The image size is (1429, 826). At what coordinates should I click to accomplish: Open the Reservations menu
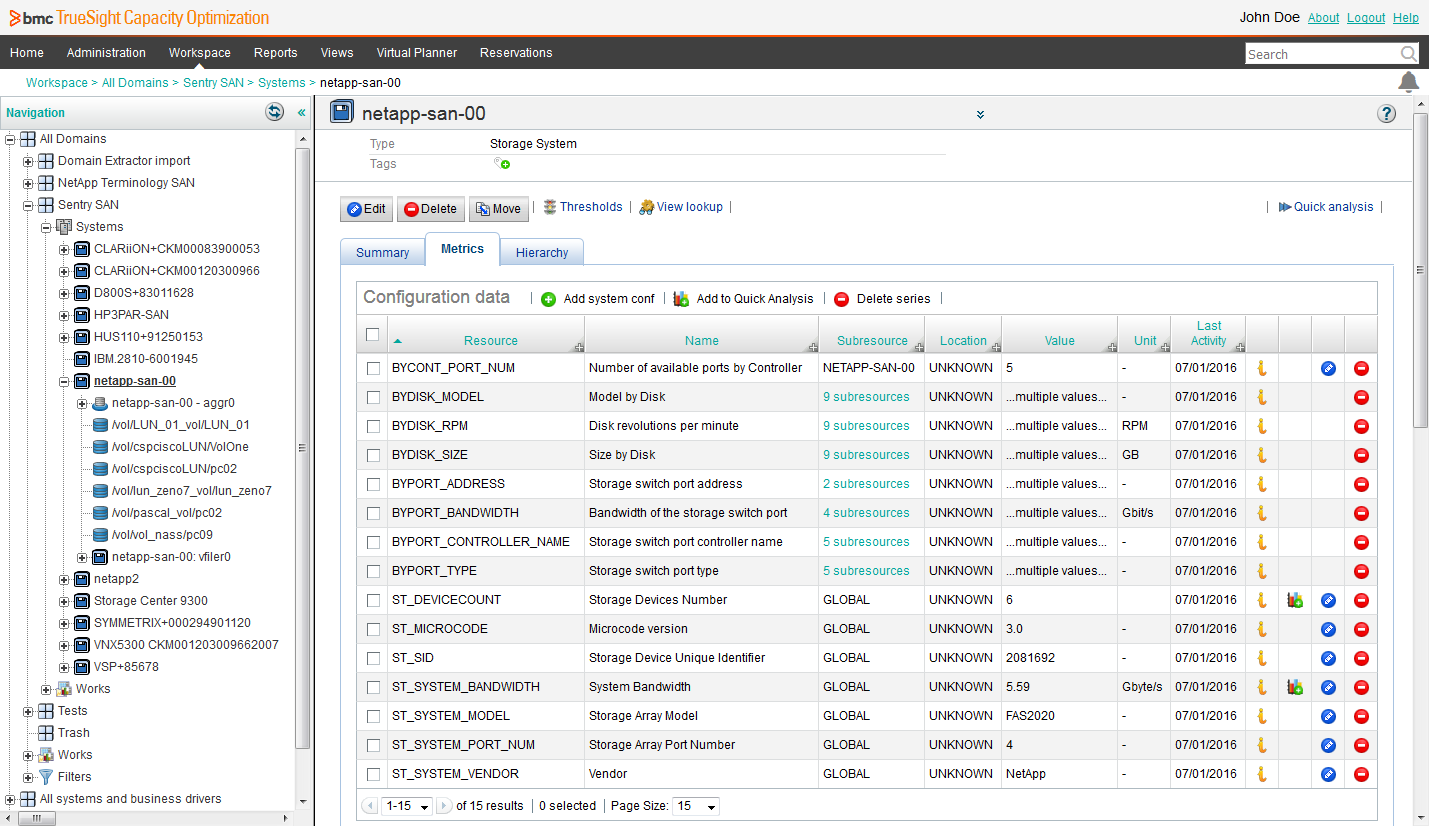[x=516, y=53]
